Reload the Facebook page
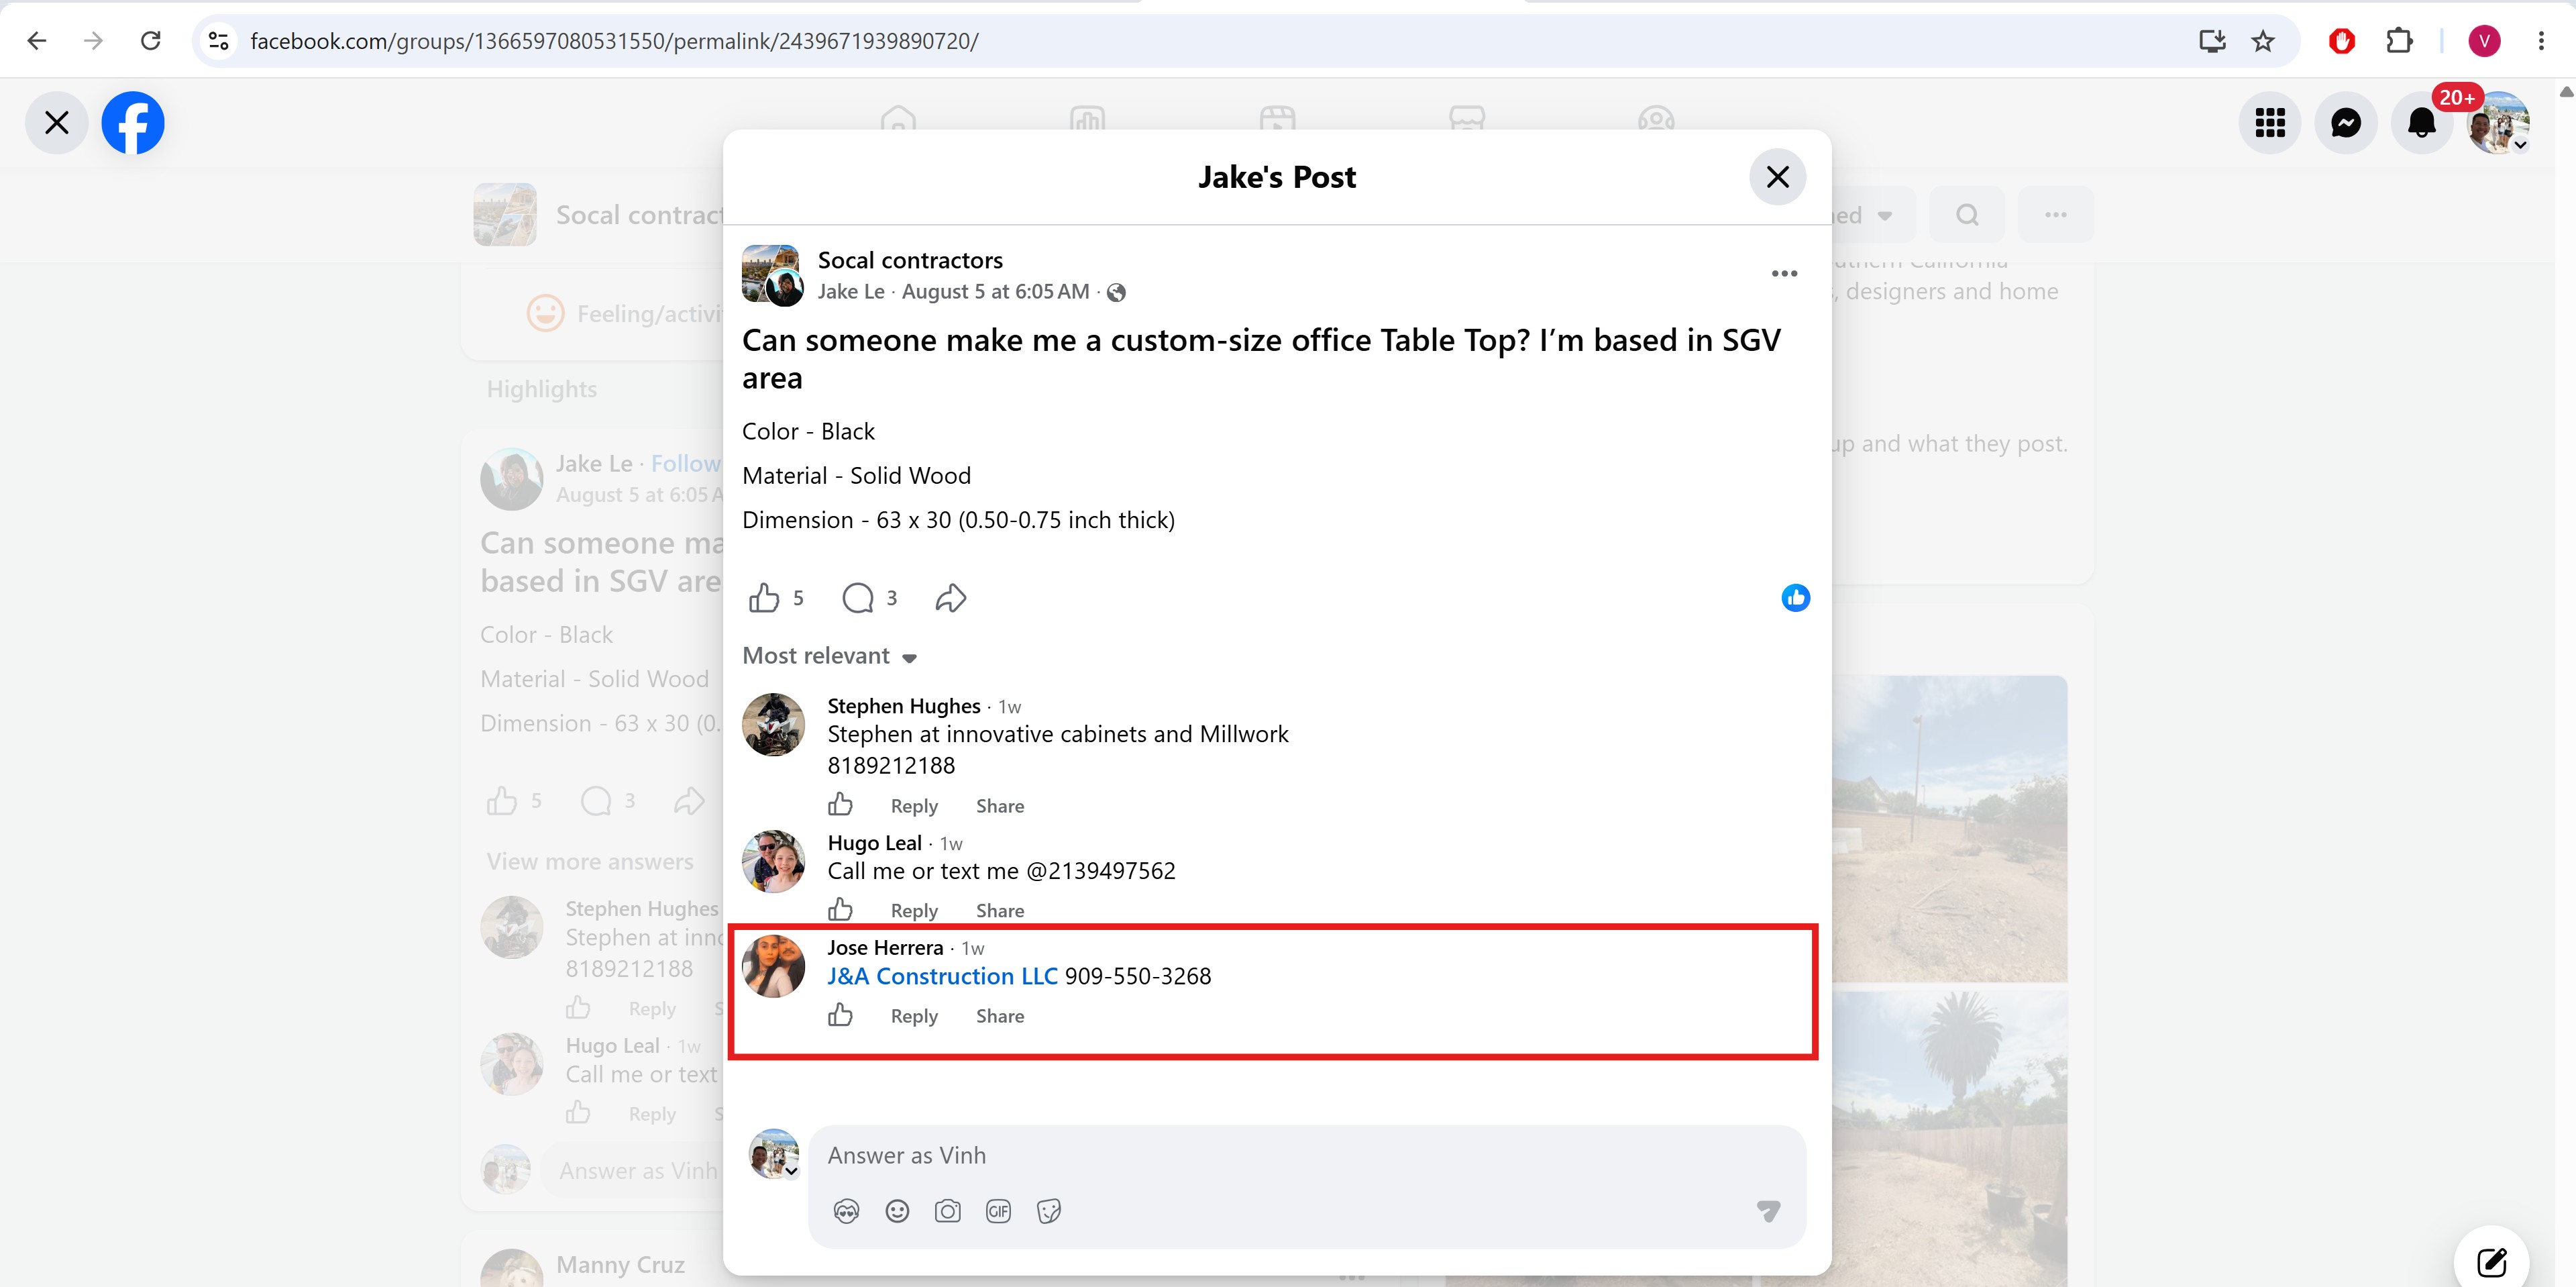 (x=151, y=41)
